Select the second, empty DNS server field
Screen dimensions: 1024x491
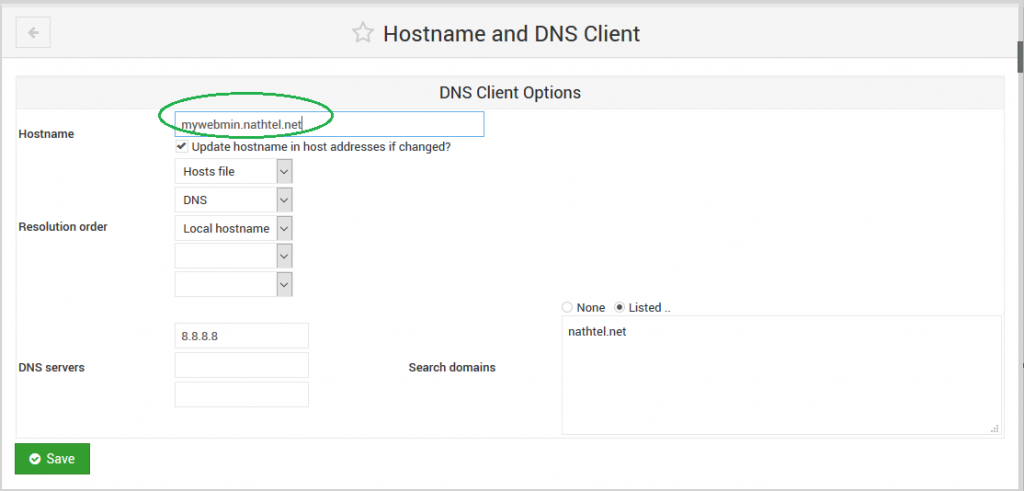pyautogui.click(x=241, y=365)
